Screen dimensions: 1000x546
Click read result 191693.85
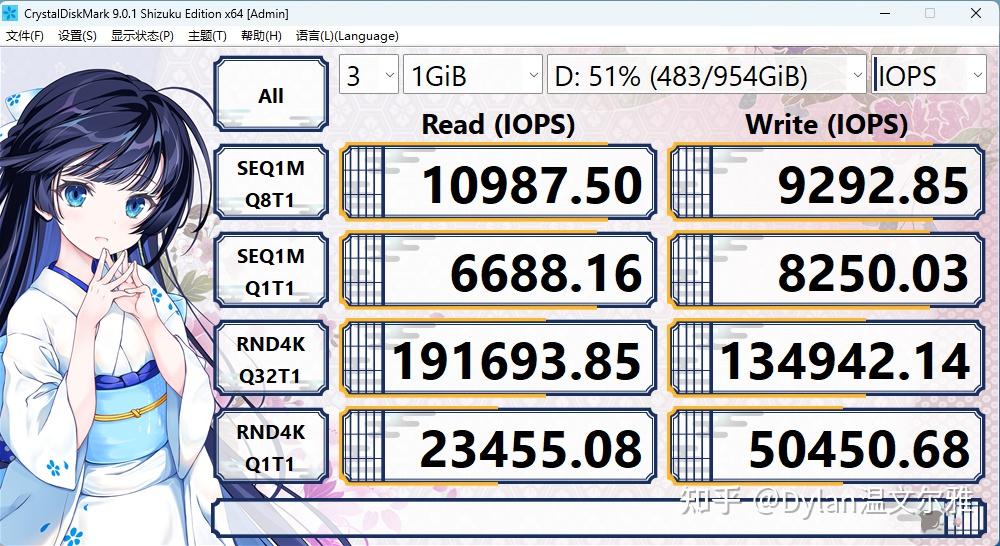coord(499,358)
